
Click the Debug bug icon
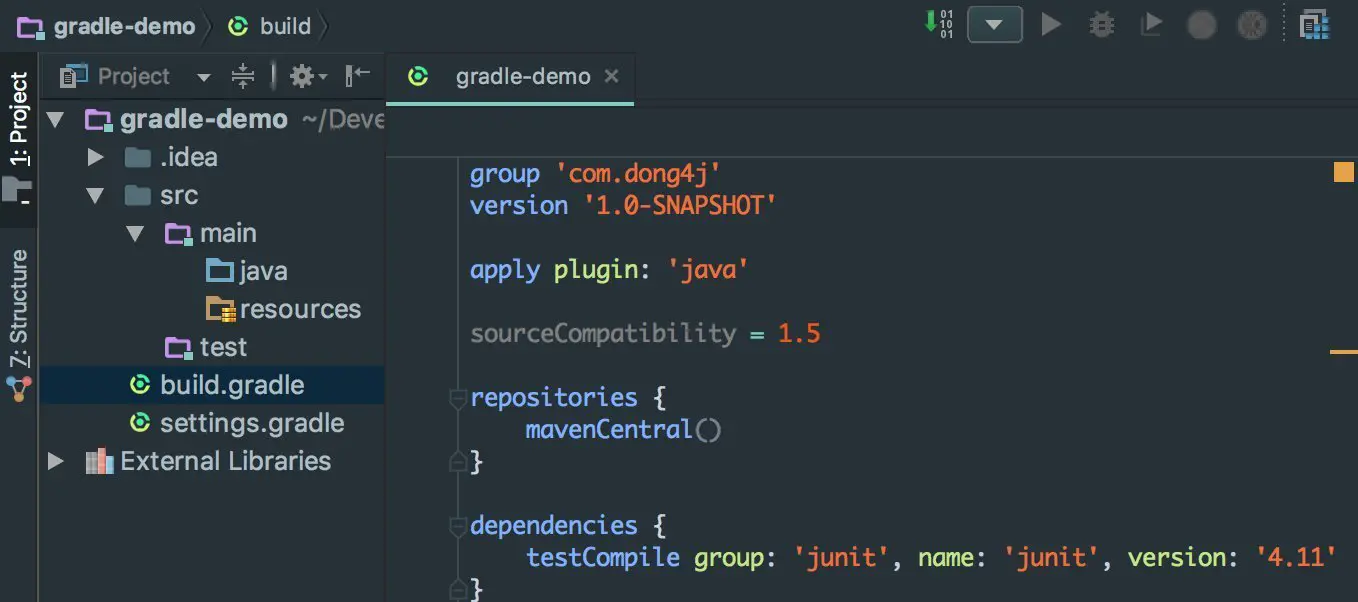[1101, 24]
